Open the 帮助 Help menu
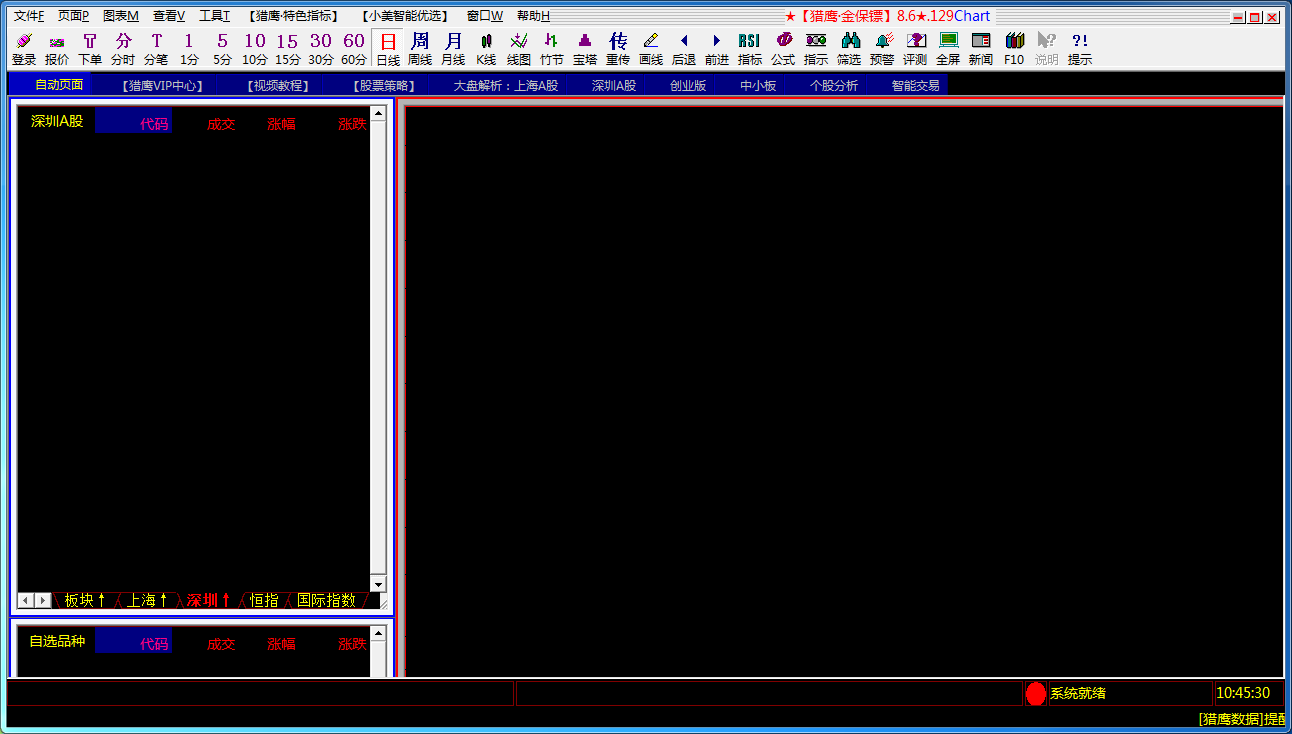The width and height of the screenshot is (1292, 734). pos(533,16)
